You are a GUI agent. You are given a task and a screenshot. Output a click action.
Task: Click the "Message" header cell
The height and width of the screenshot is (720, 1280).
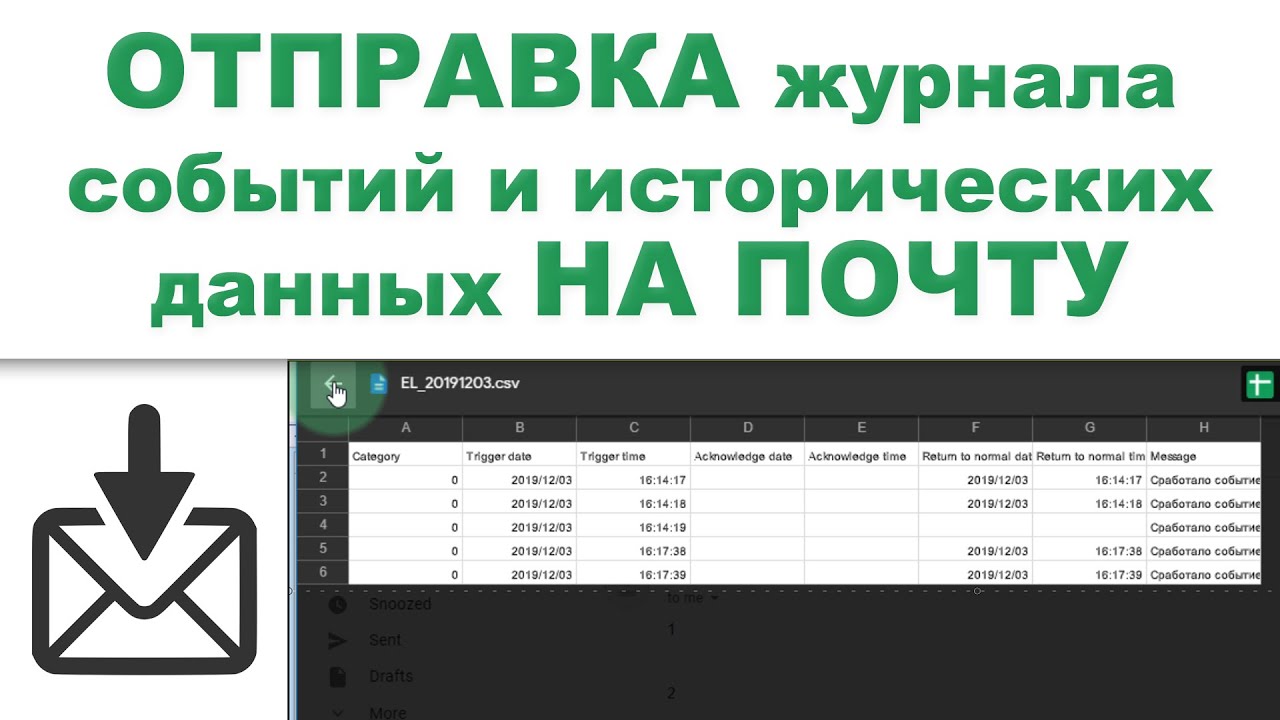tap(1204, 456)
